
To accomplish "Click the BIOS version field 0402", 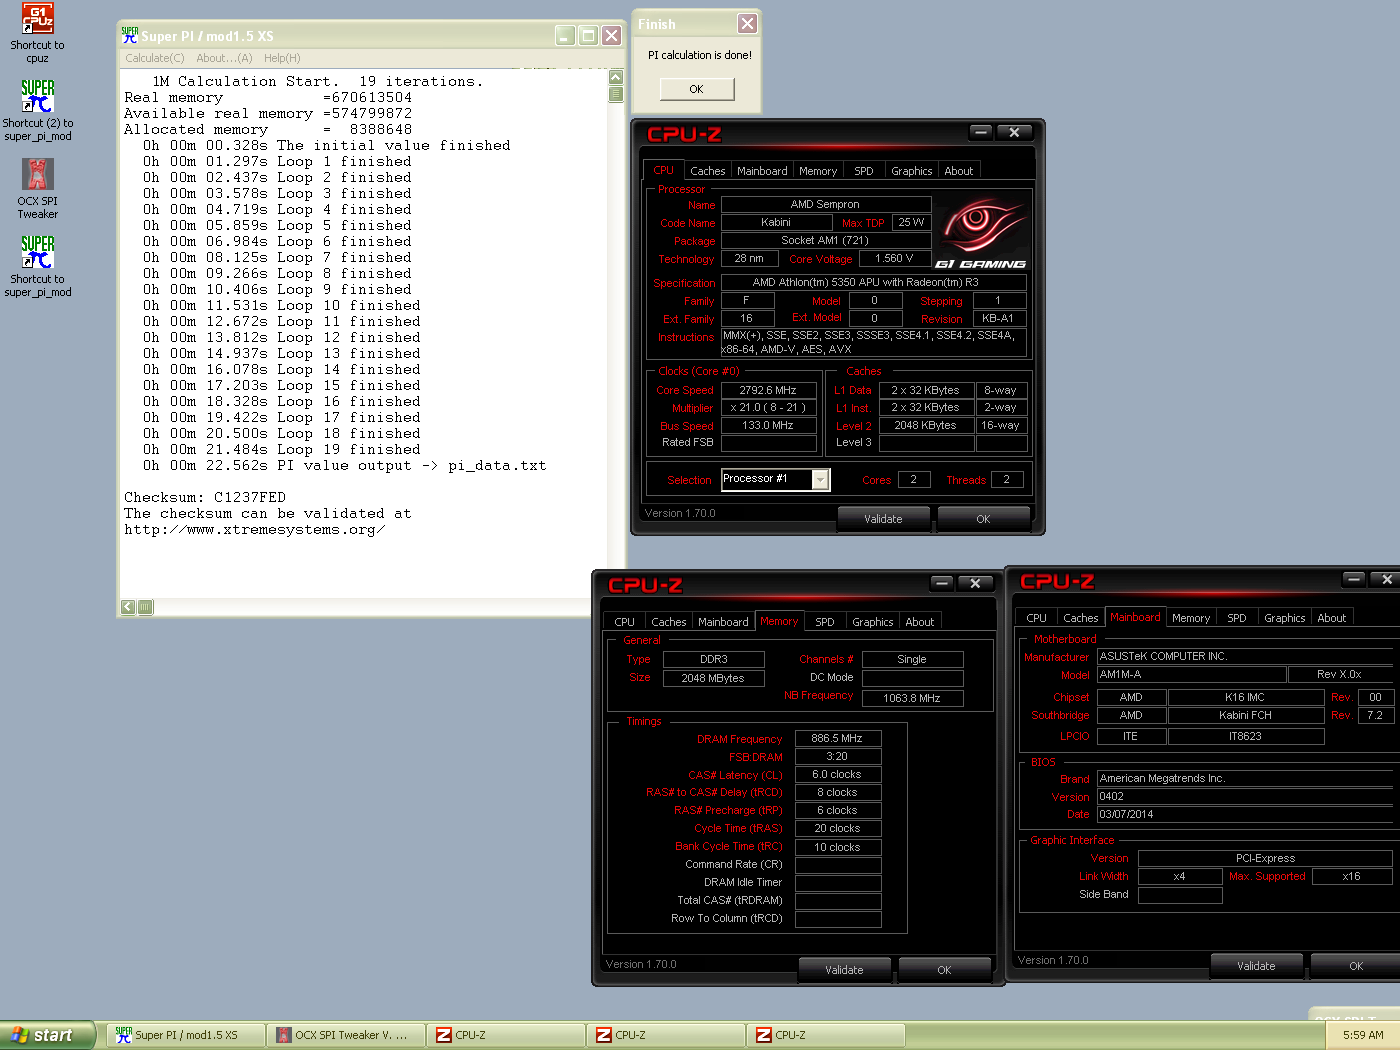I will [1245, 797].
